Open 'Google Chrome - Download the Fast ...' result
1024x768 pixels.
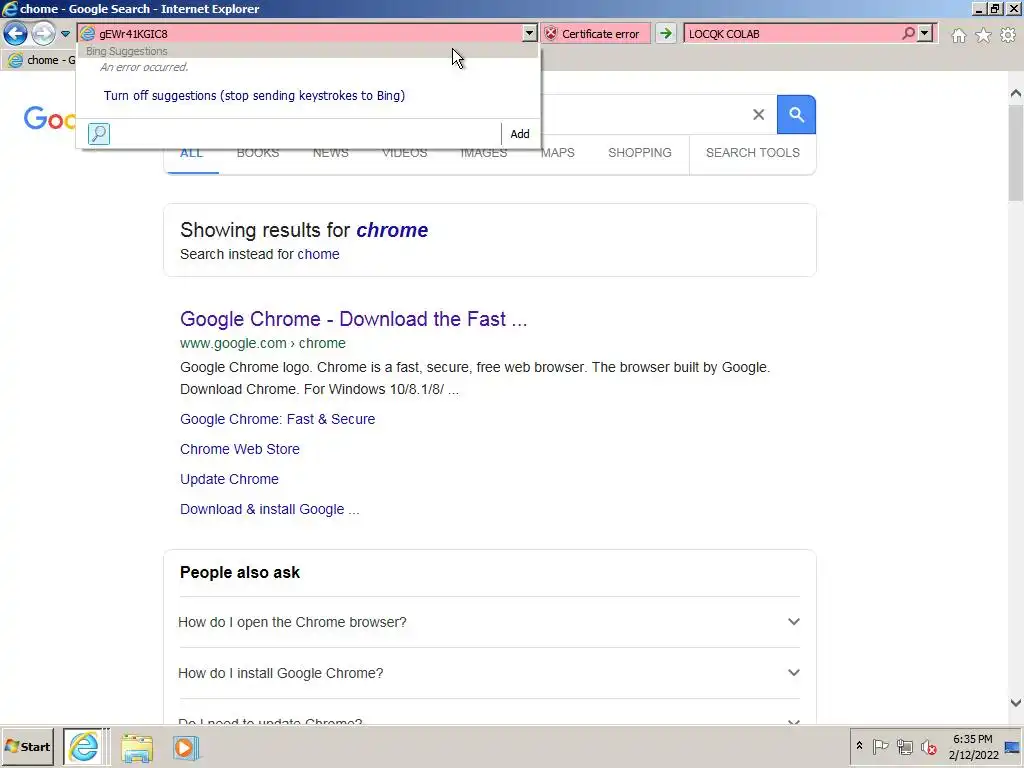[353, 319]
